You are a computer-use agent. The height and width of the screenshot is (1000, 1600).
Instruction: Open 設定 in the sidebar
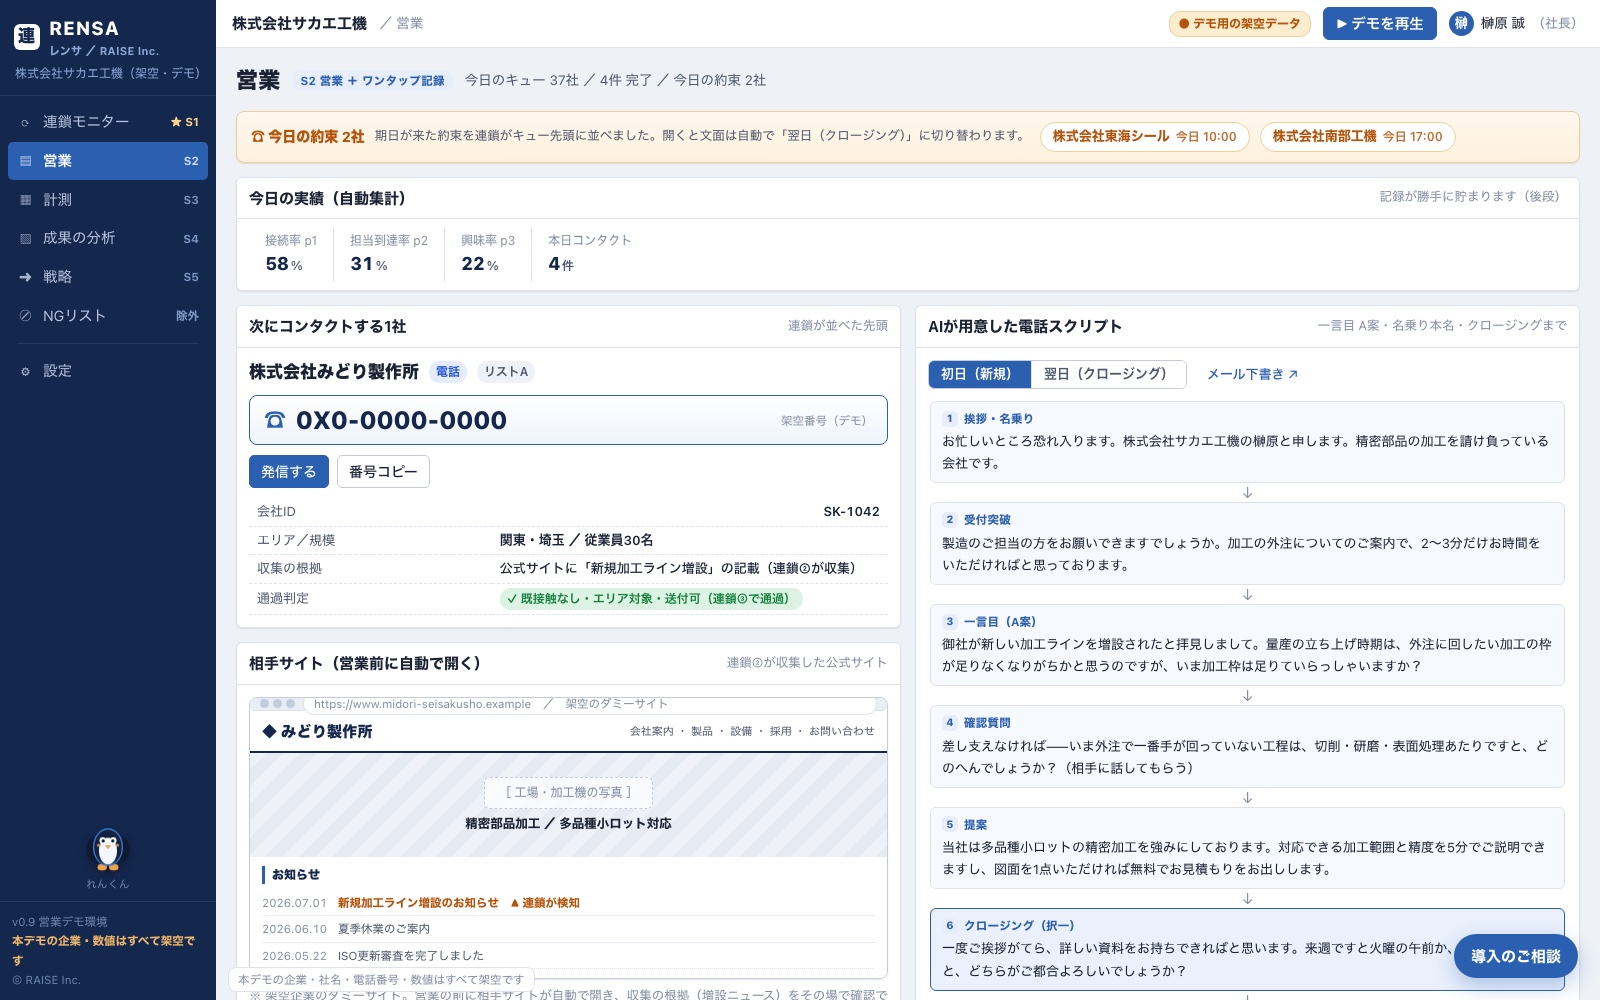(108, 371)
